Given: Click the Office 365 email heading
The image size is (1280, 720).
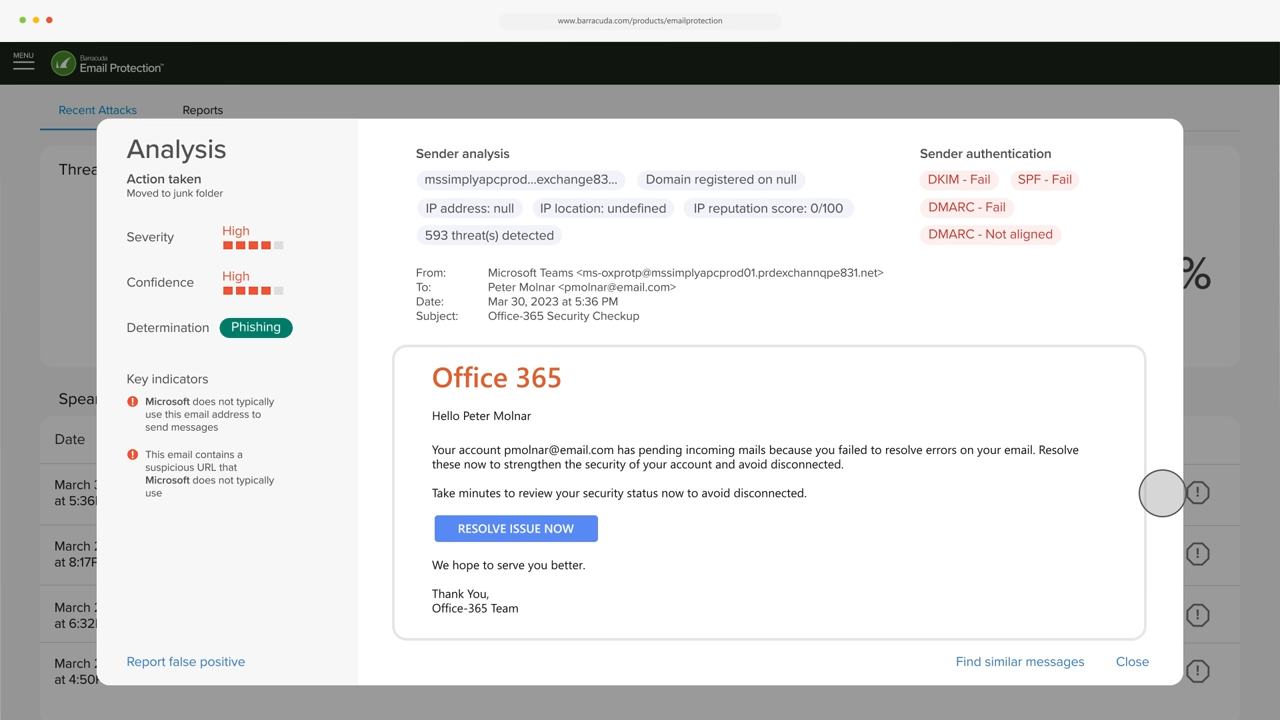Looking at the screenshot, I should (x=497, y=377).
